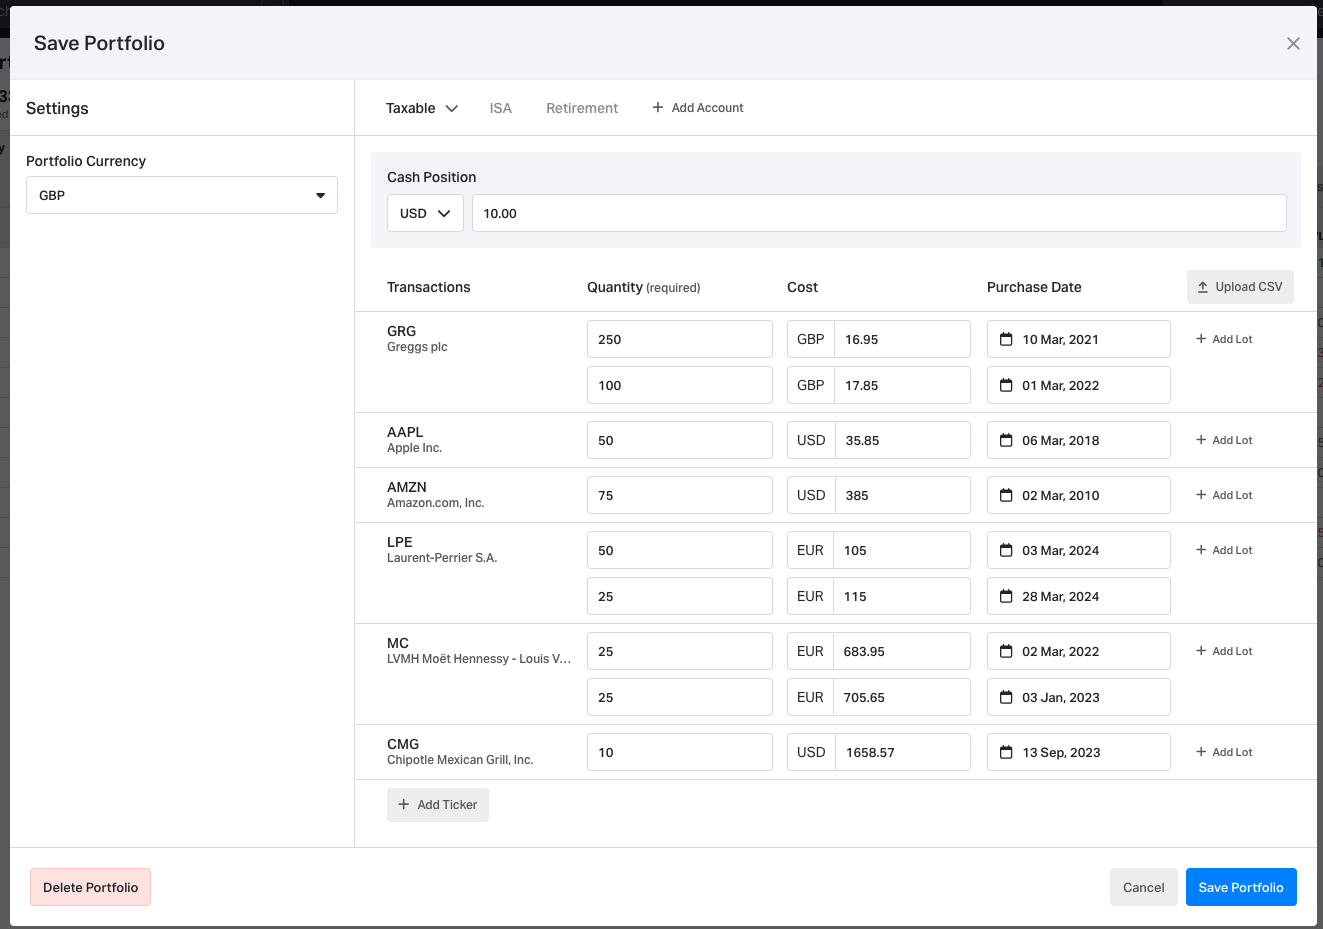Click the AAPL cost field 35.85
Screen dimensions: 1323x929
[x=902, y=440]
